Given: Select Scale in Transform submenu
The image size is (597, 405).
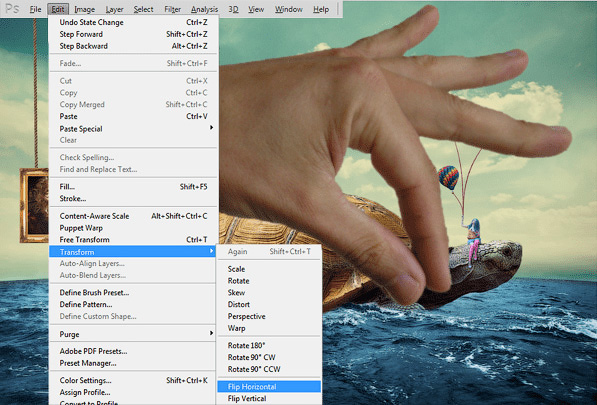Looking at the screenshot, I should tap(269, 269).
